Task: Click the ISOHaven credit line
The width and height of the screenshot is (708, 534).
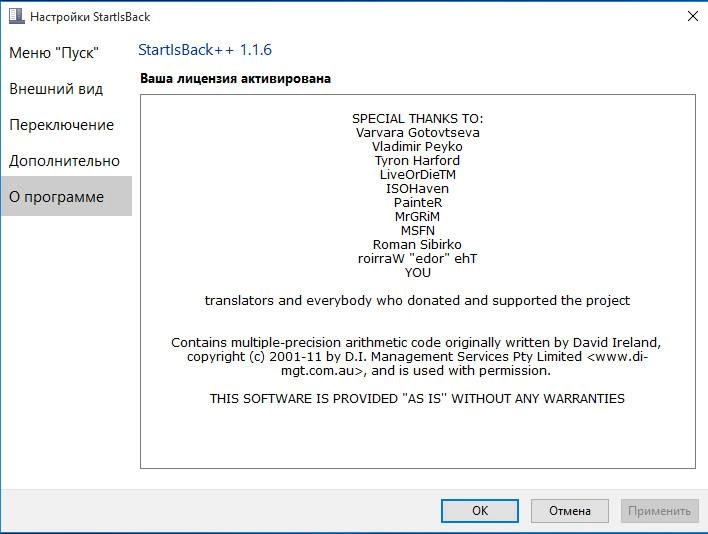Action: (417, 189)
